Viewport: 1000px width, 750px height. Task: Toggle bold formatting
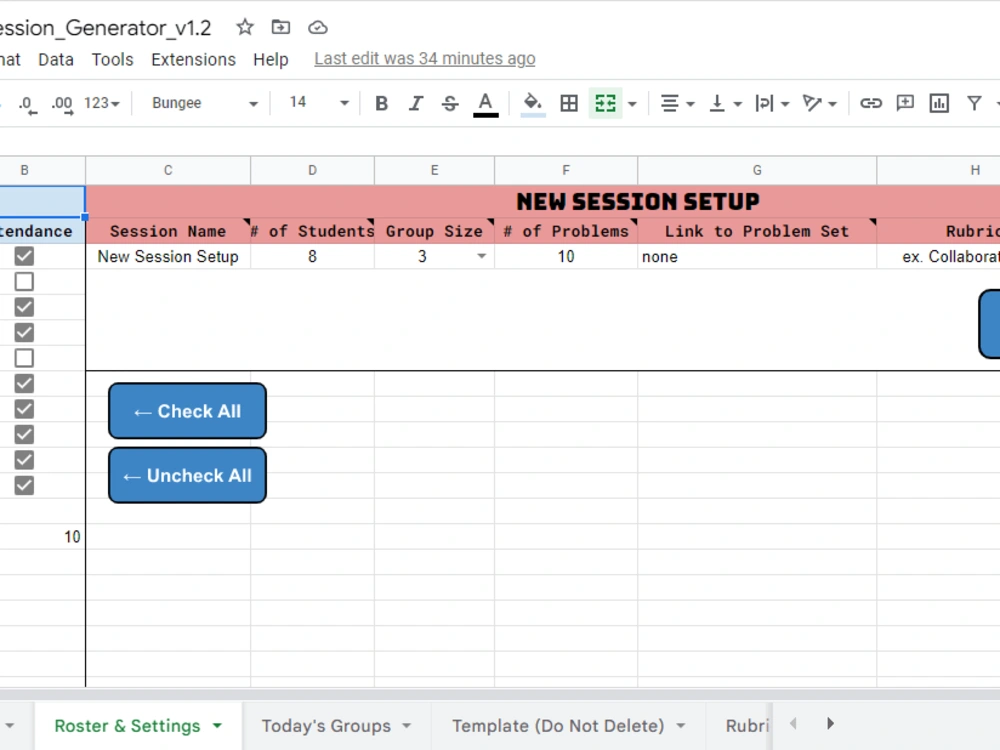[381, 103]
